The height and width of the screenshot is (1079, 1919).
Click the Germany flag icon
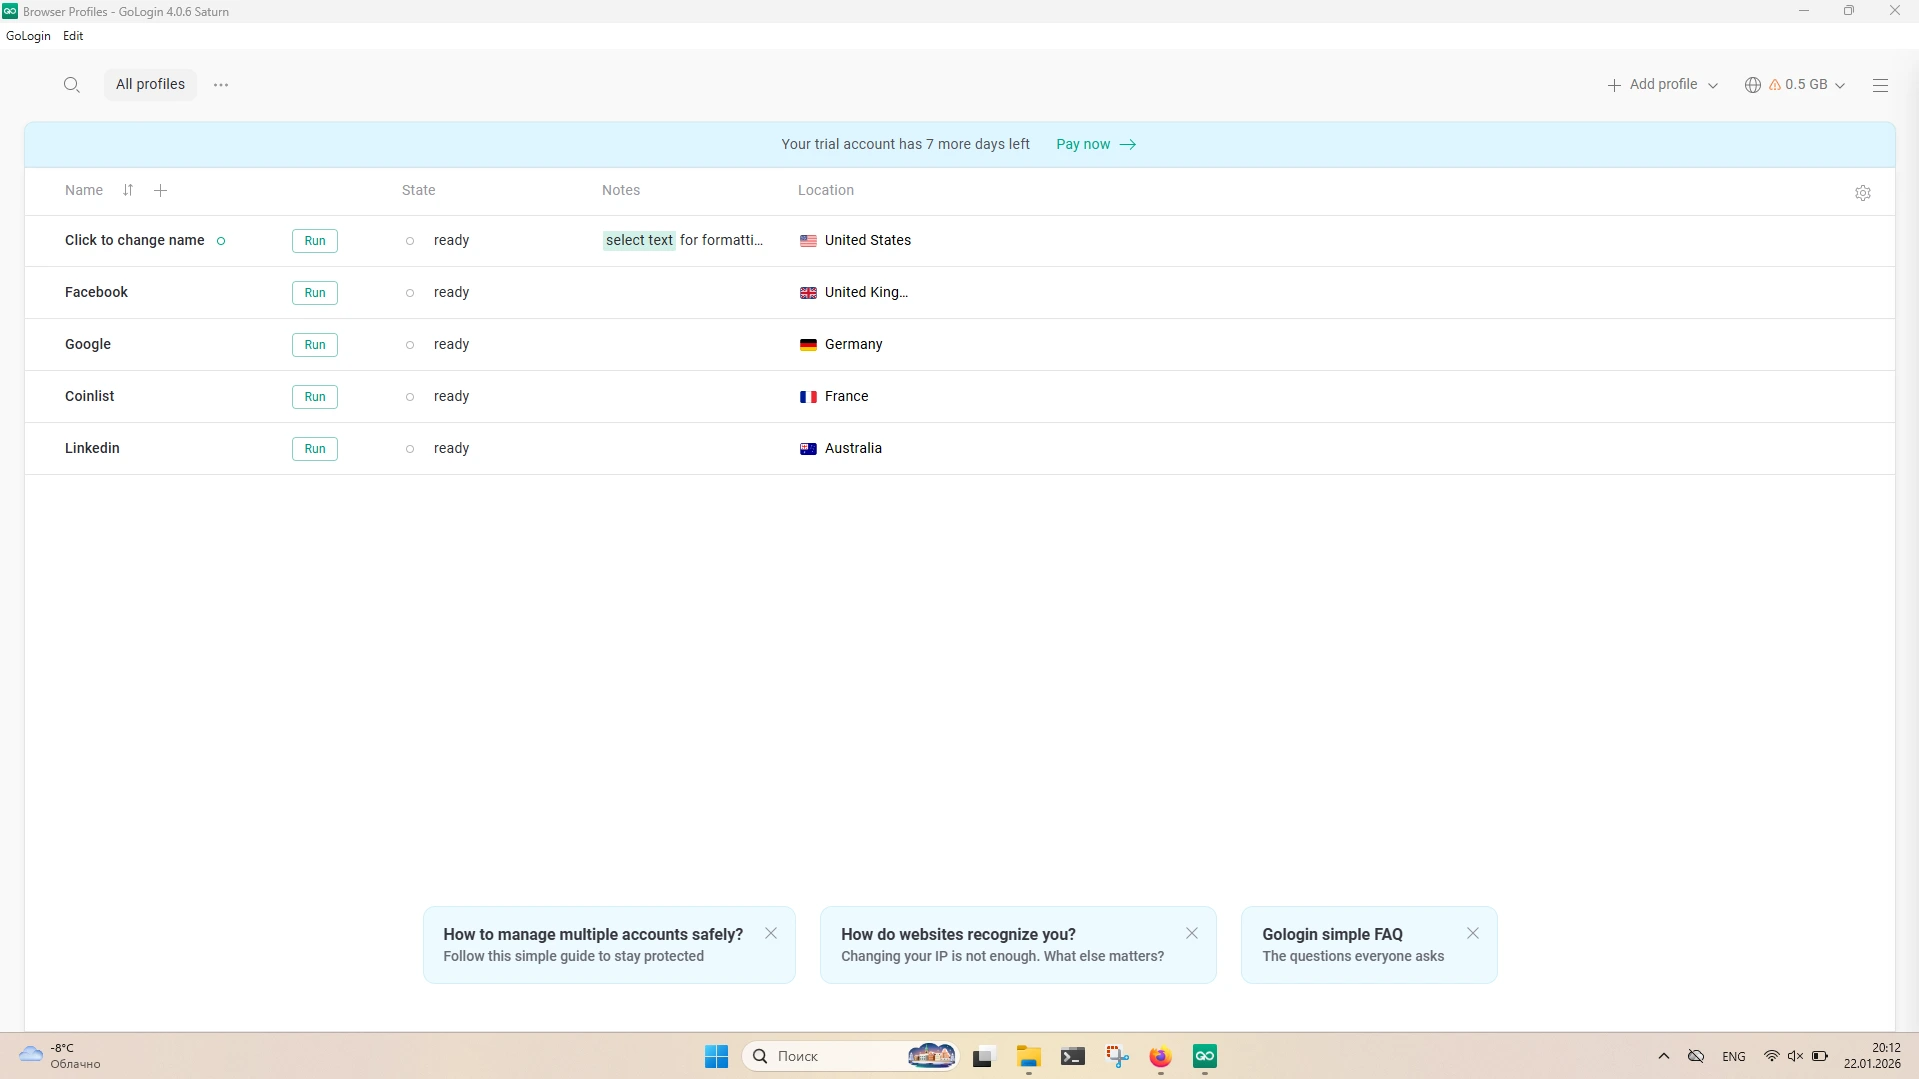808,345
